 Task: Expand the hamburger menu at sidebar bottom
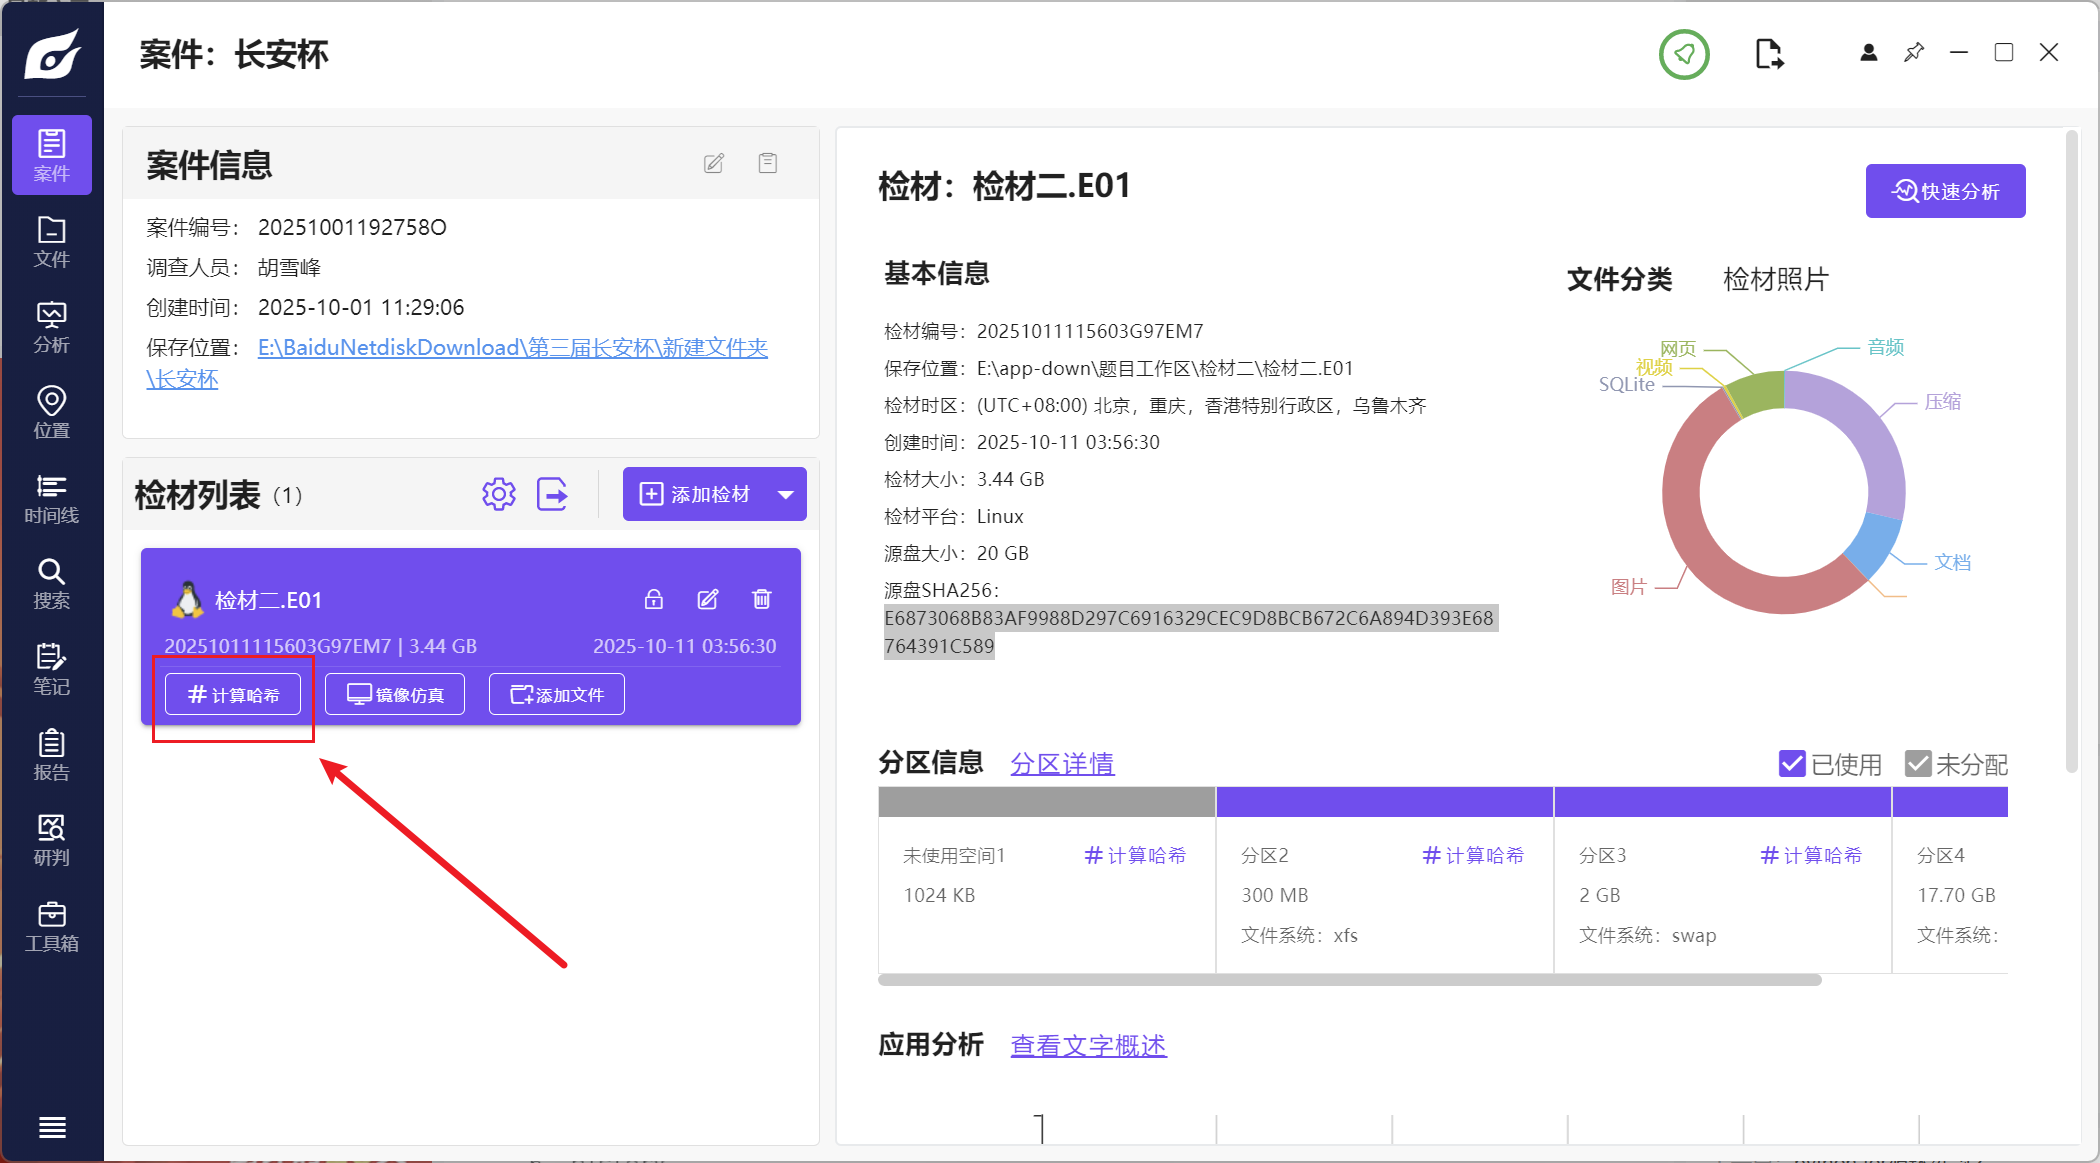(x=52, y=1127)
